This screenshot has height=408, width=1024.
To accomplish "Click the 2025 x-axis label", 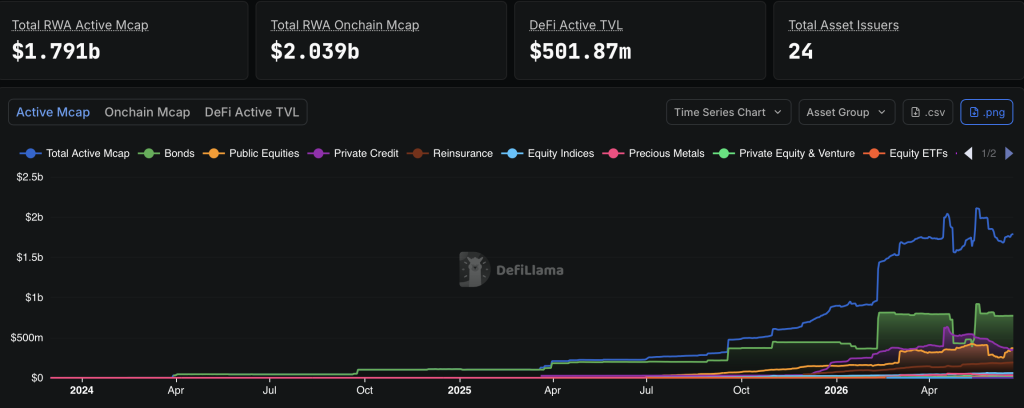I will coord(460,391).
